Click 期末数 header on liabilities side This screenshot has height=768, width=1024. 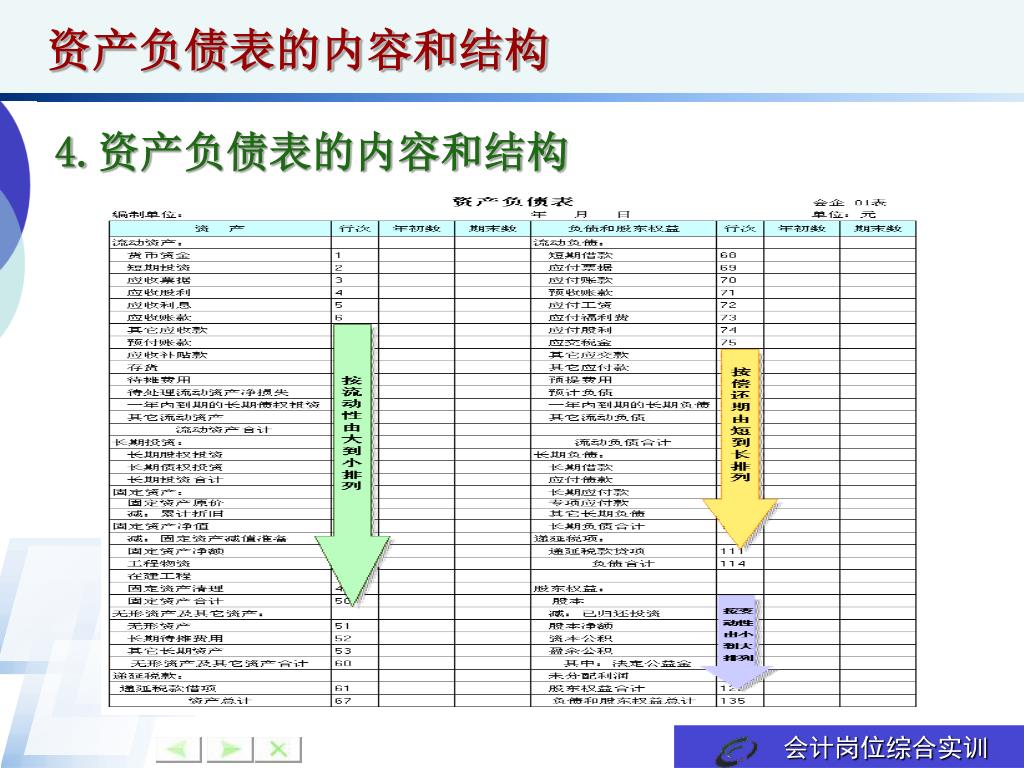pos(878,229)
